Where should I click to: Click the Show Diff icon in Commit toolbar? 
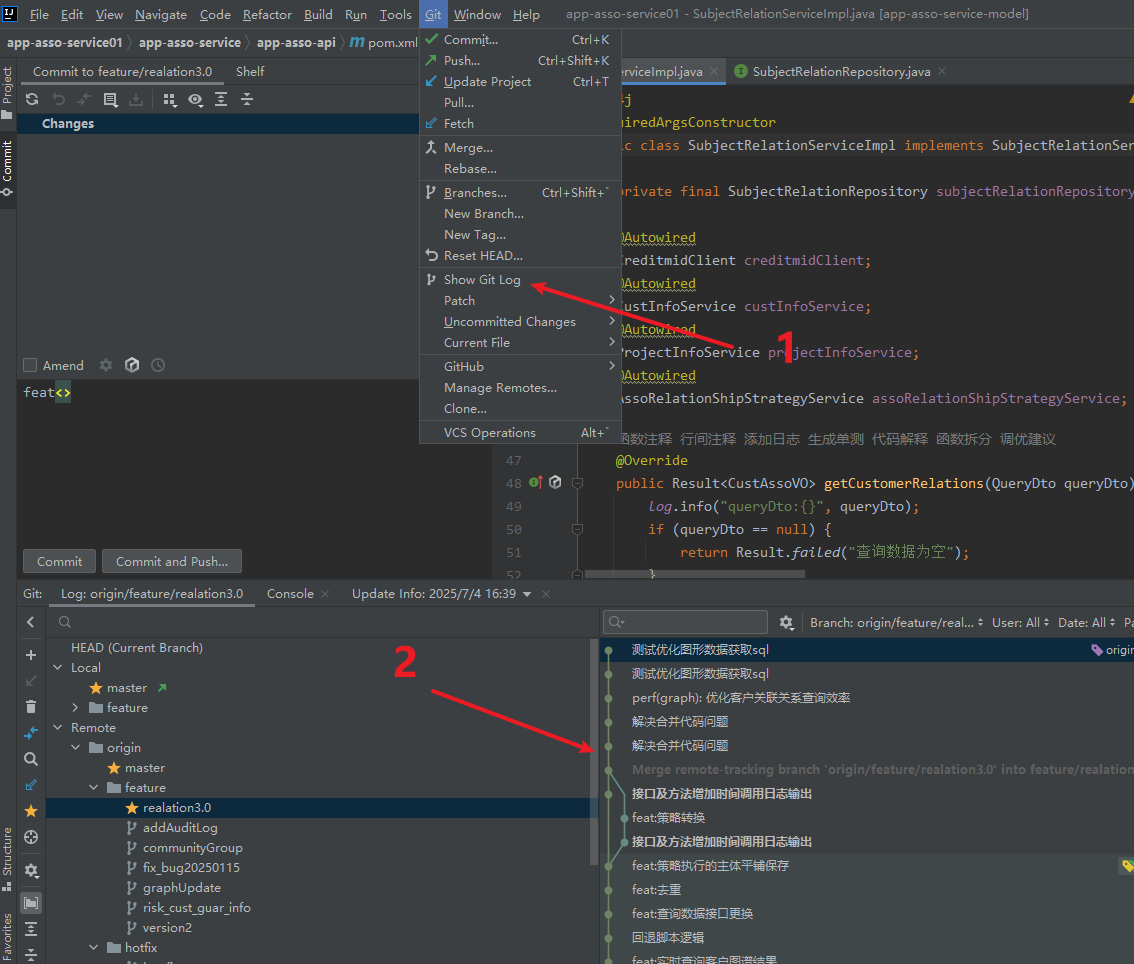84,100
